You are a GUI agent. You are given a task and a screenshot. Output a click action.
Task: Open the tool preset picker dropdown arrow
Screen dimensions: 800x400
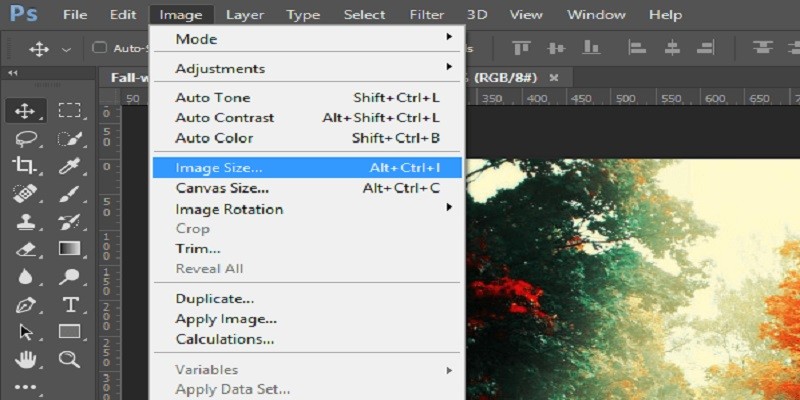coord(66,50)
